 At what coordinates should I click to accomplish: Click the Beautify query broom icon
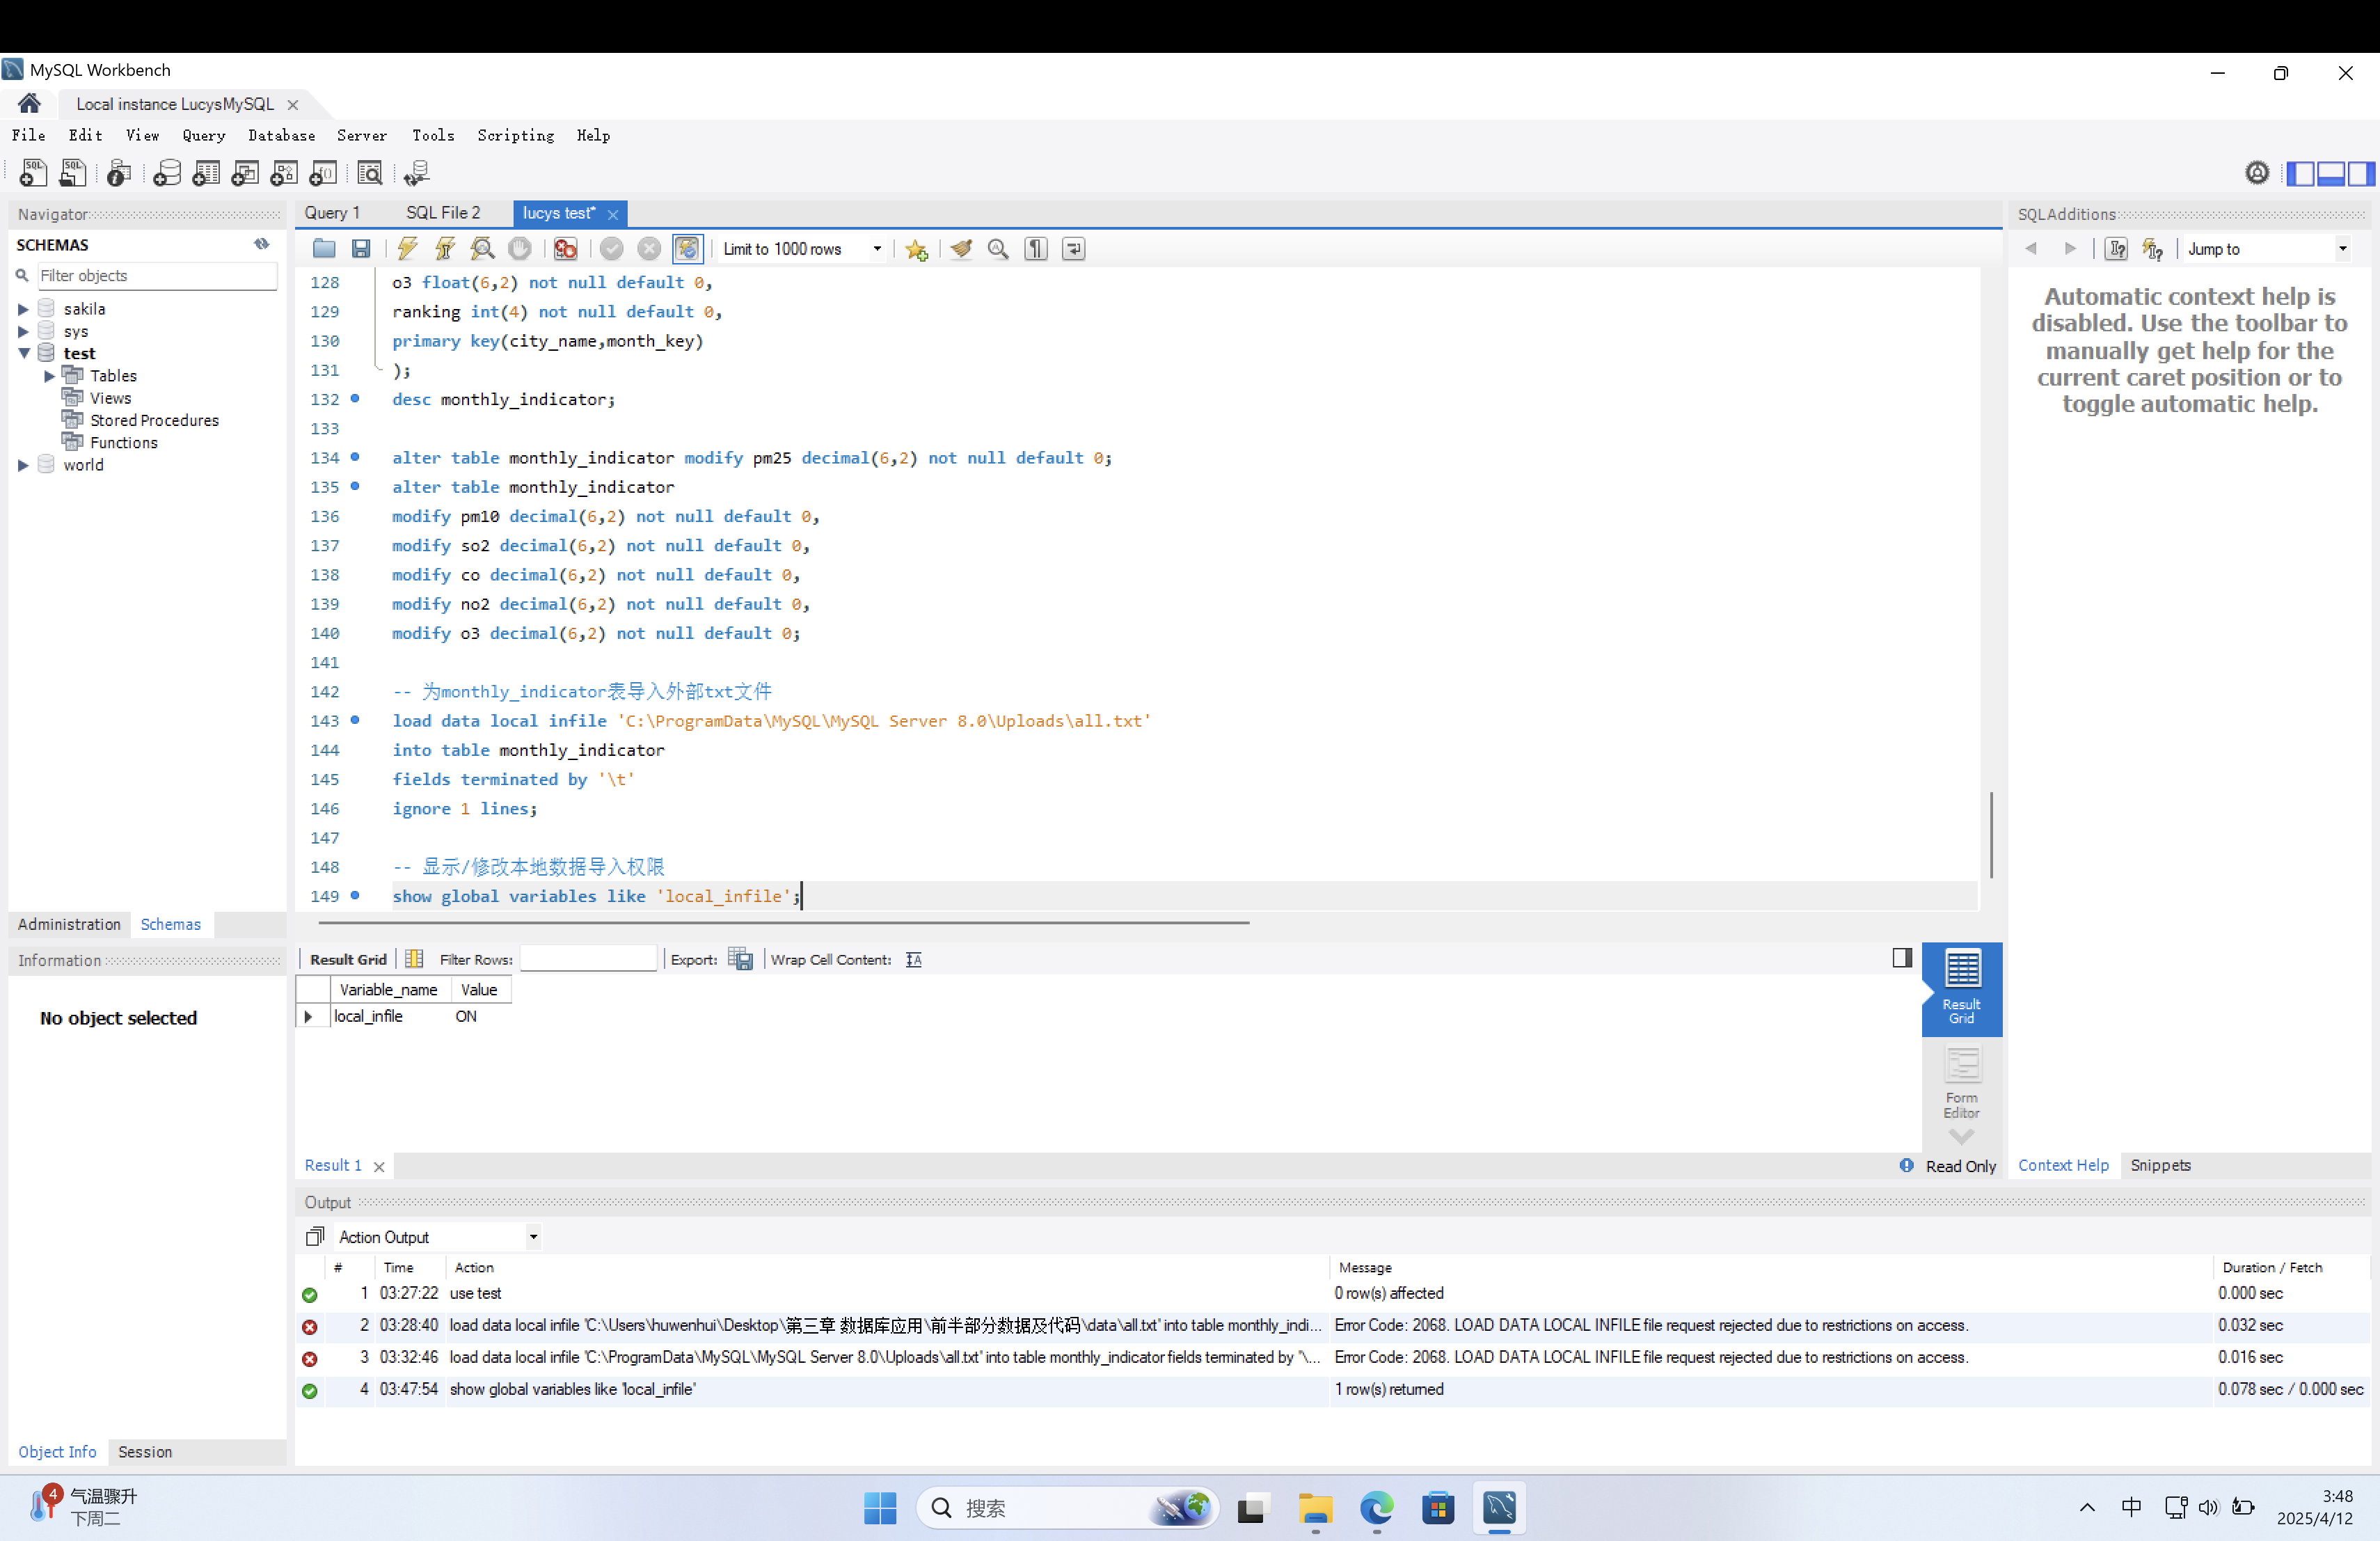(961, 249)
